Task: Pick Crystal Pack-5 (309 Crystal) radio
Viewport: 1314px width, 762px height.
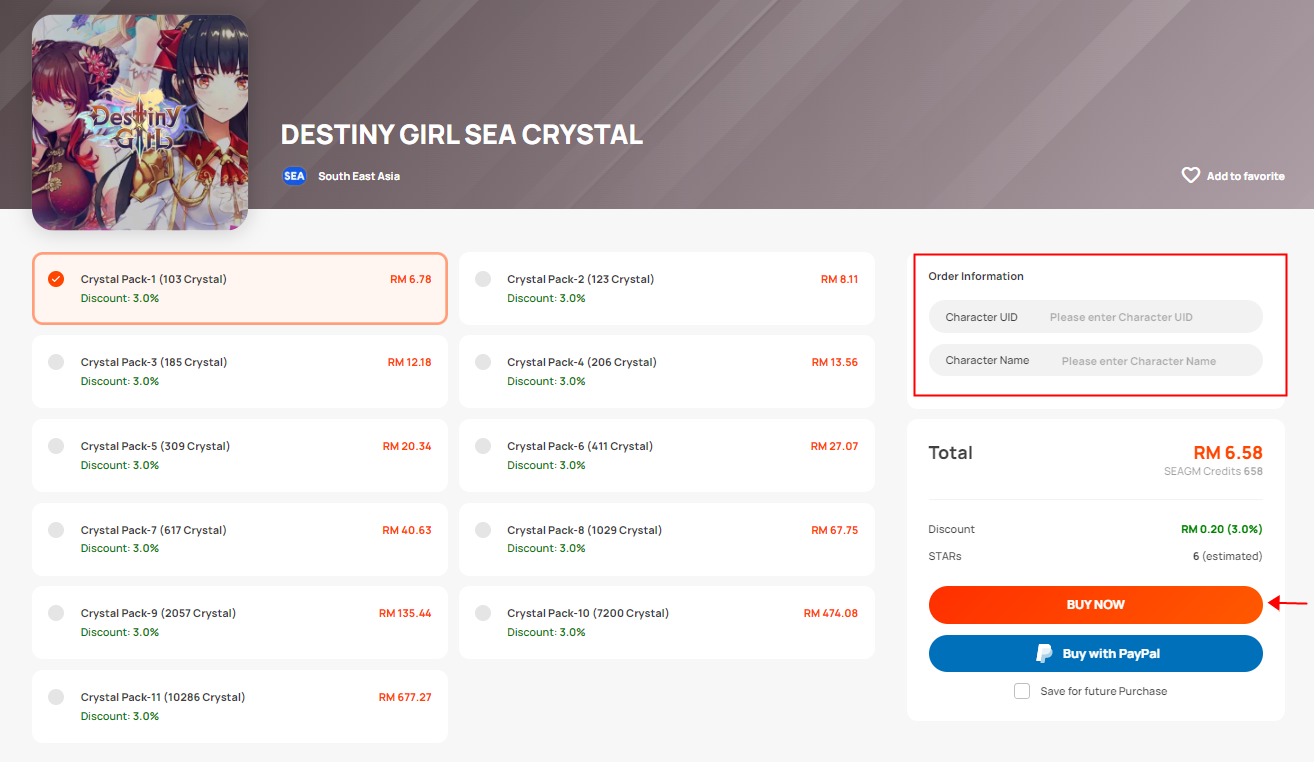Action: pos(56,446)
